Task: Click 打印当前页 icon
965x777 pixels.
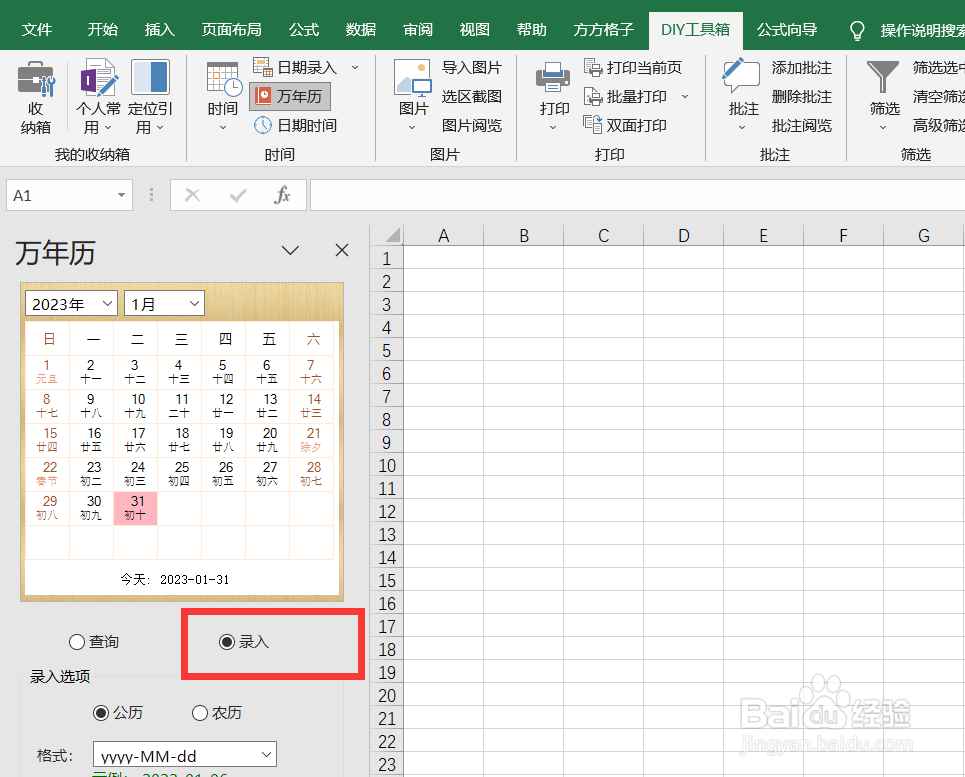Action: [x=593, y=67]
